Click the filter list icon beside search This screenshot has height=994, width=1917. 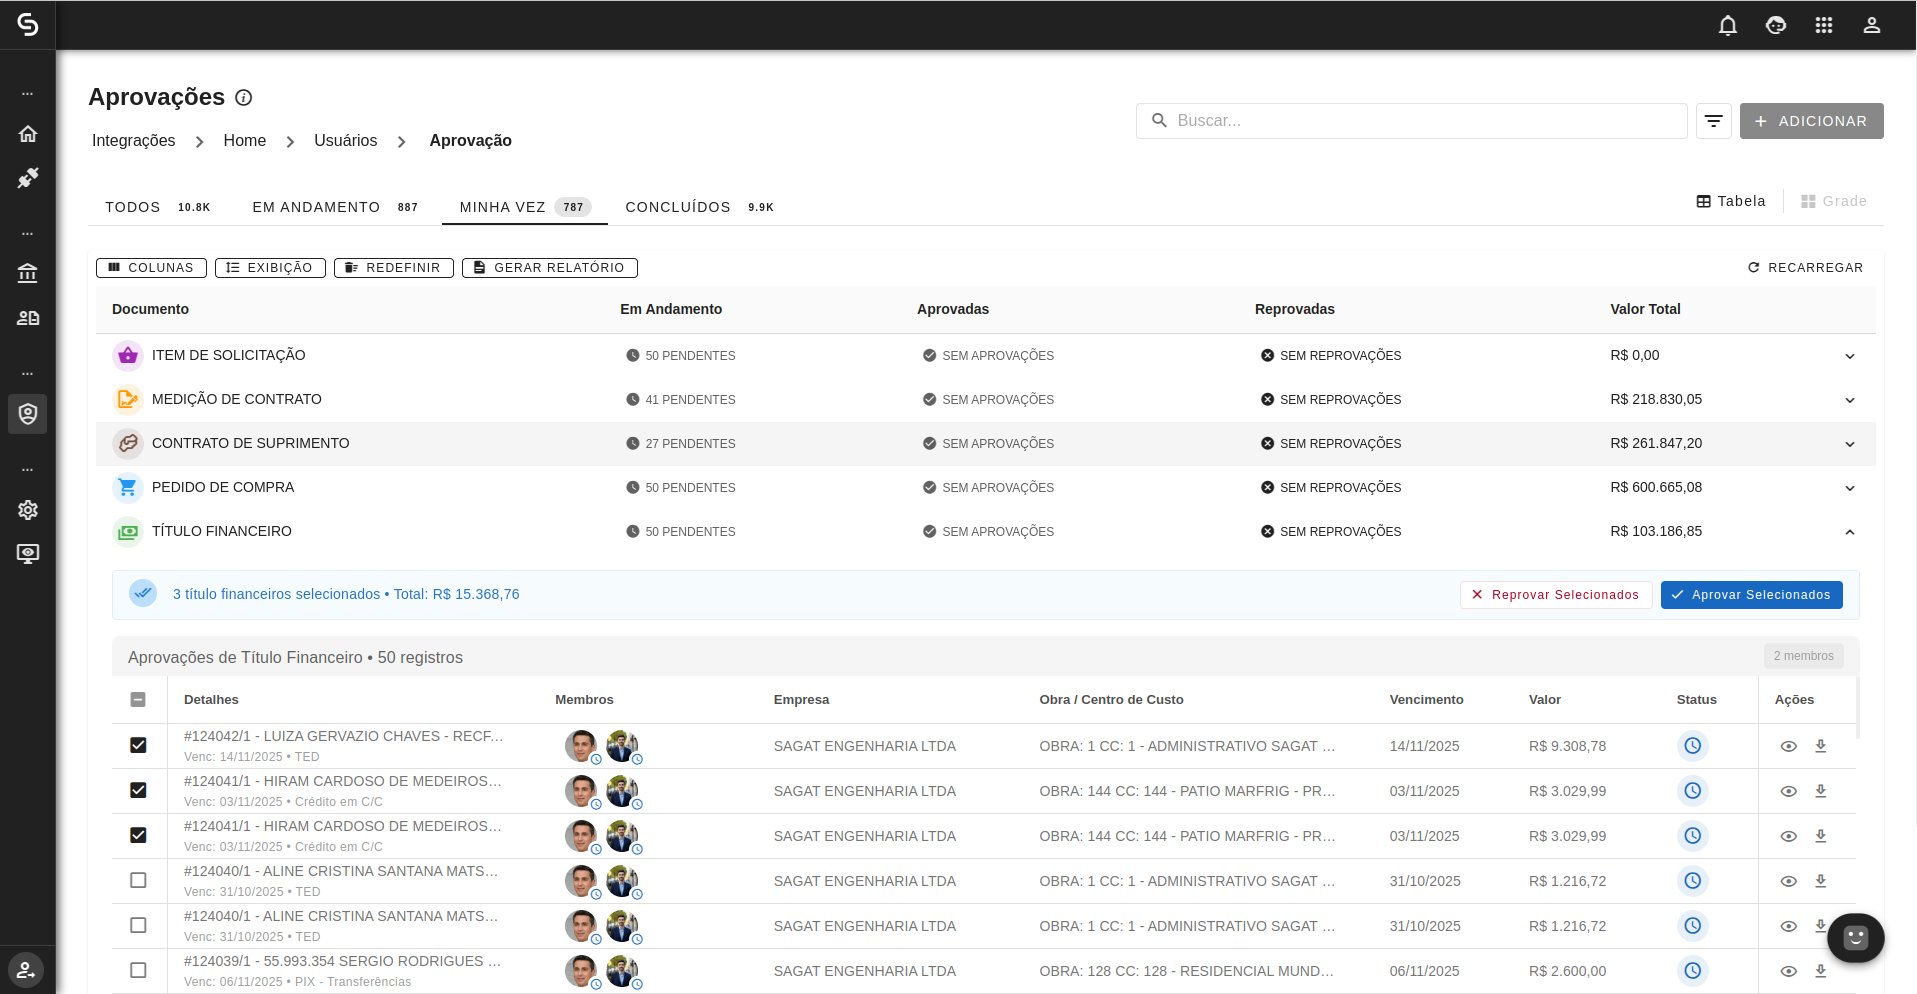point(1713,121)
